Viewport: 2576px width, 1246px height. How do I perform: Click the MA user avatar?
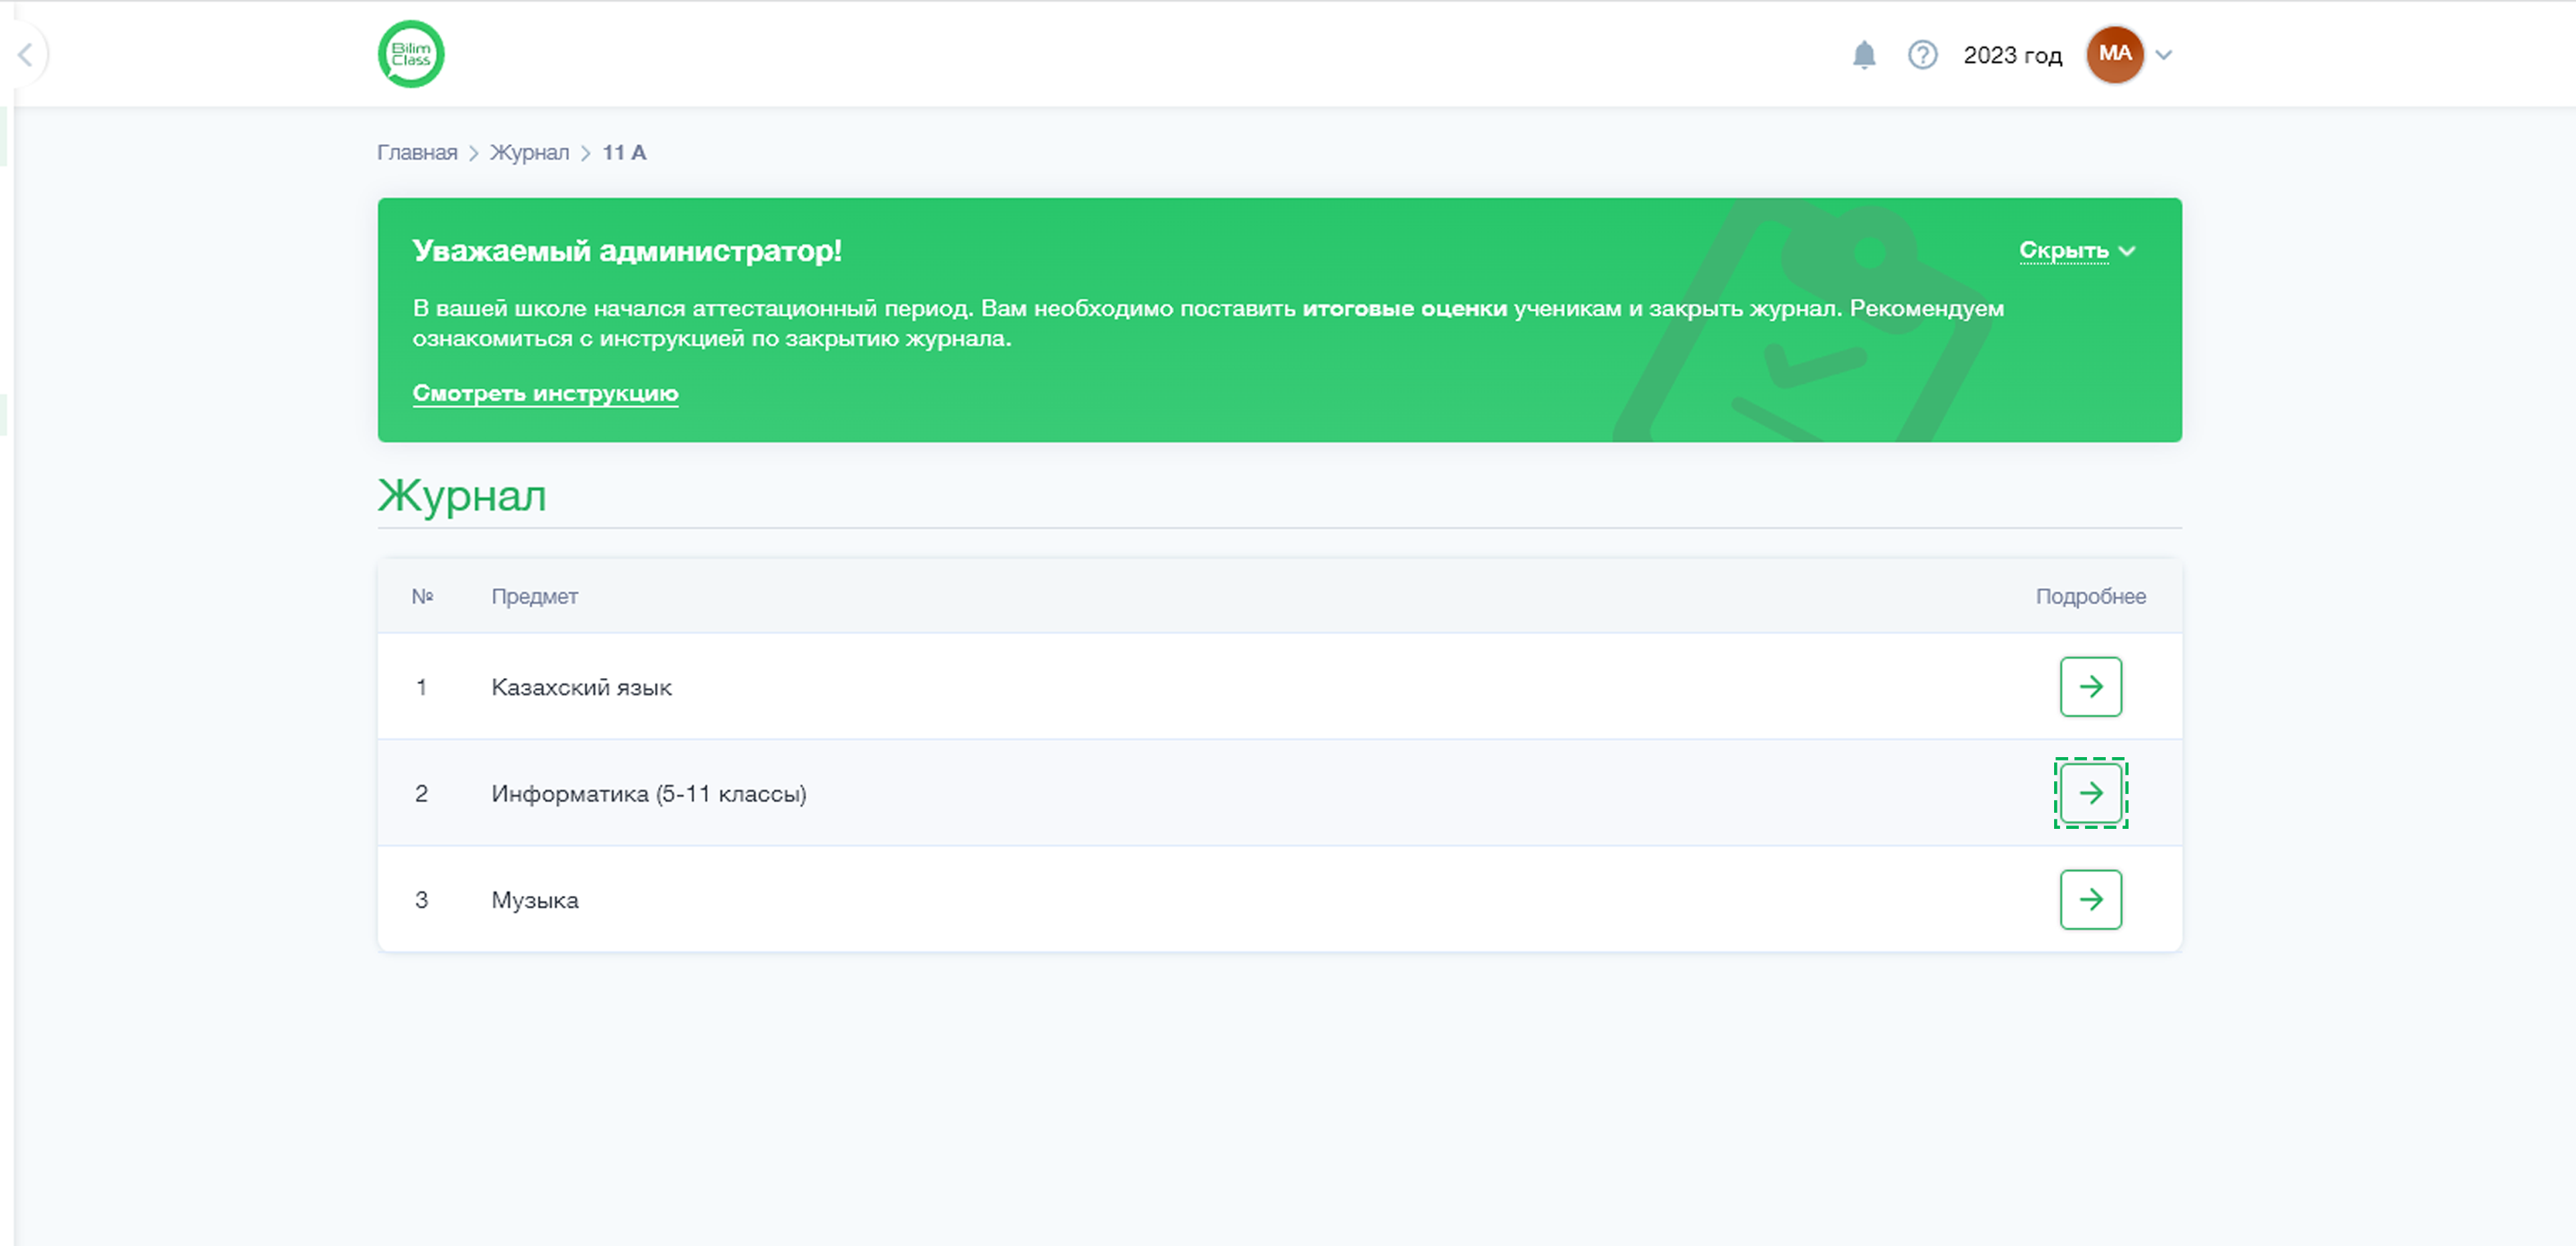[x=2114, y=54]
